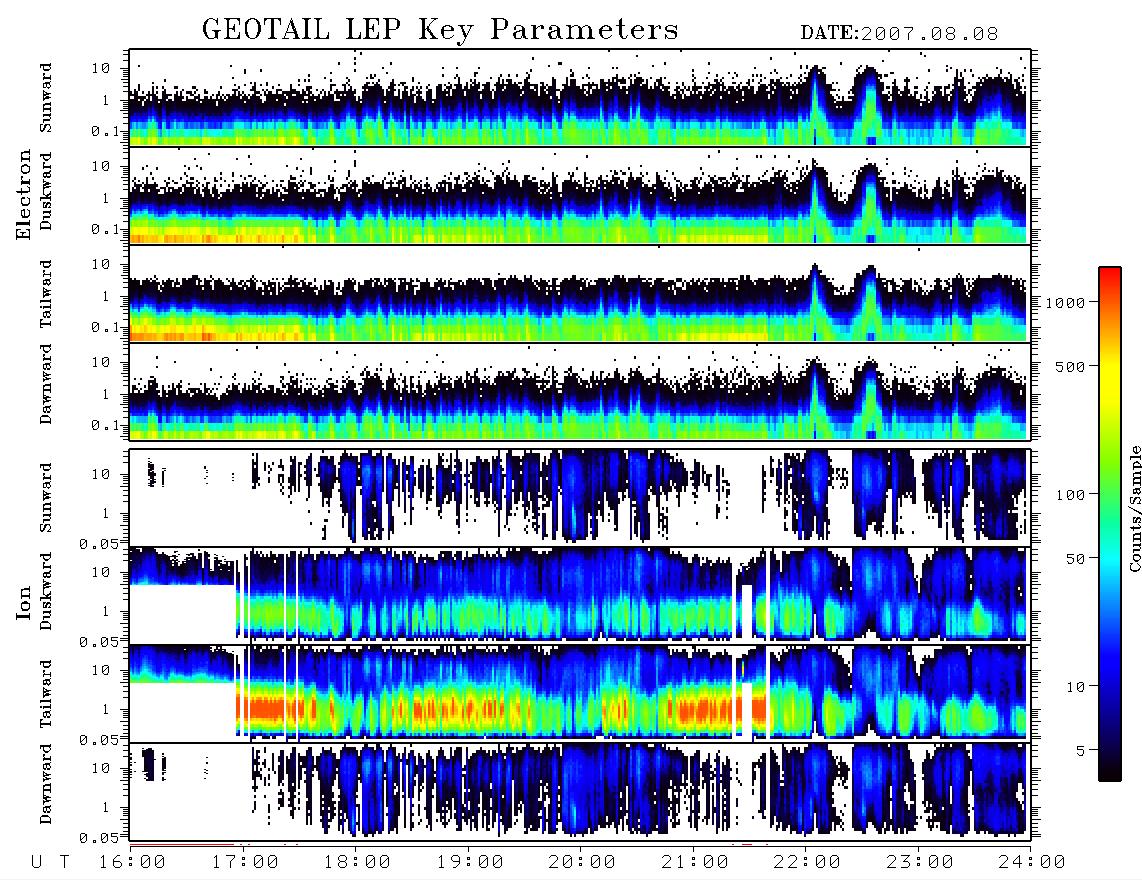Select the vertical 'Ion' group label
This screenshot has width=1142, height=880.
click(24, 602)
